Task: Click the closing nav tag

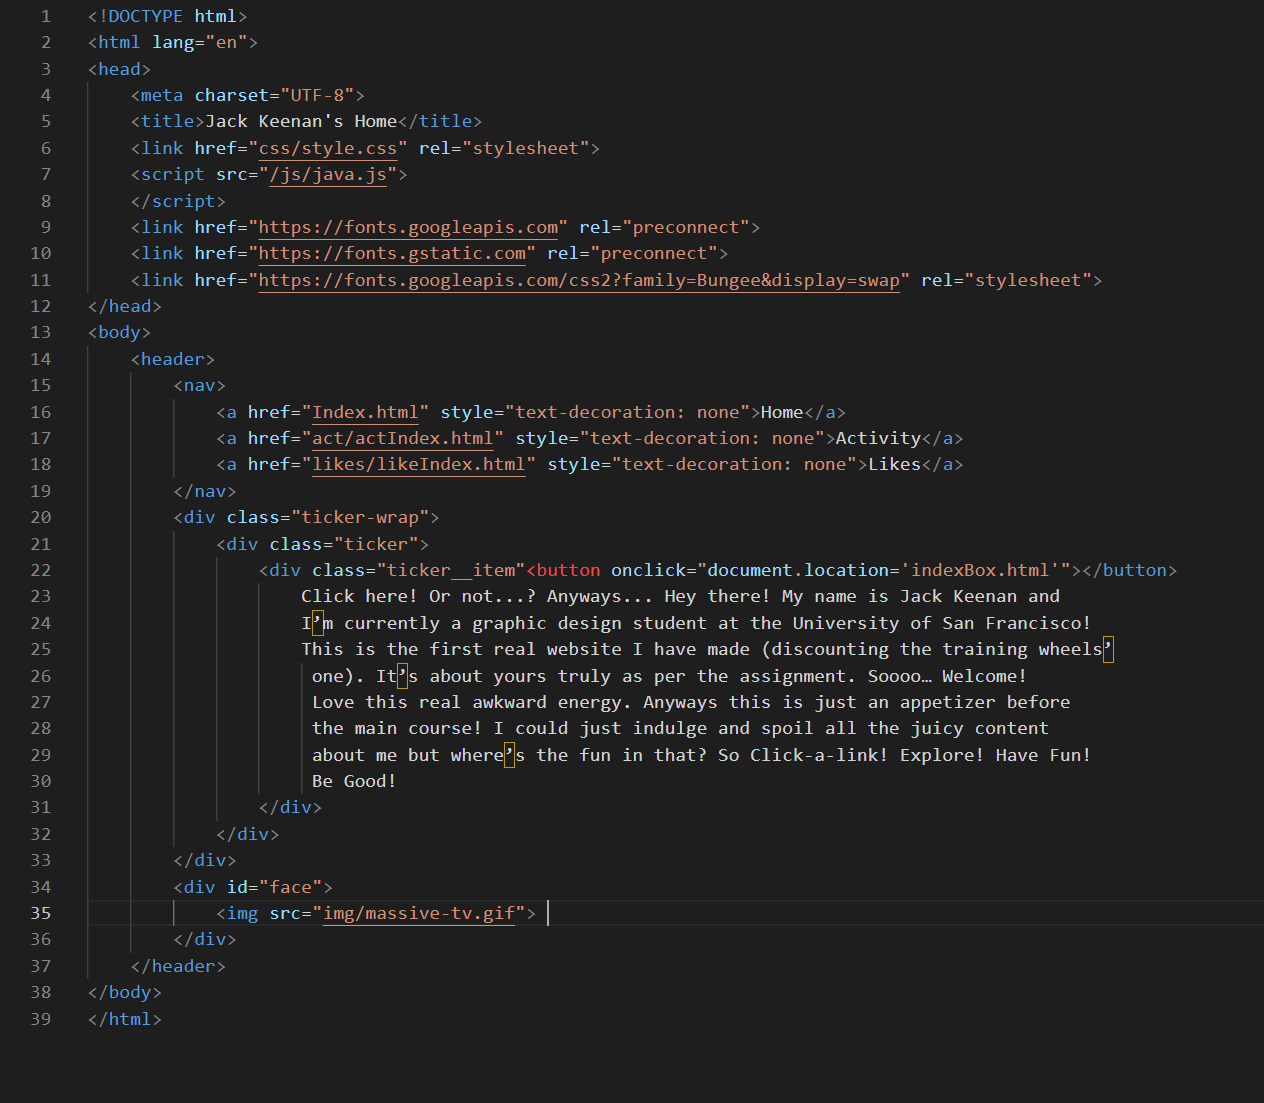Action: click(x=205, y=491)
